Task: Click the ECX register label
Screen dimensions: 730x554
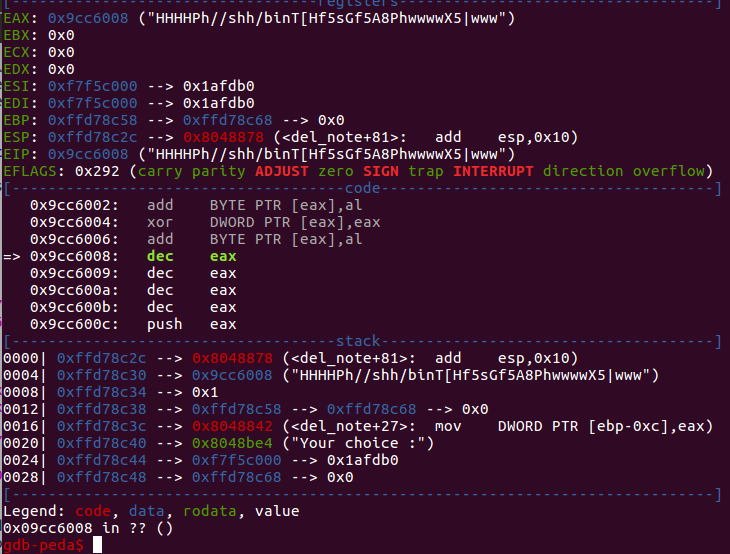Action: click(x=17, y=53)
